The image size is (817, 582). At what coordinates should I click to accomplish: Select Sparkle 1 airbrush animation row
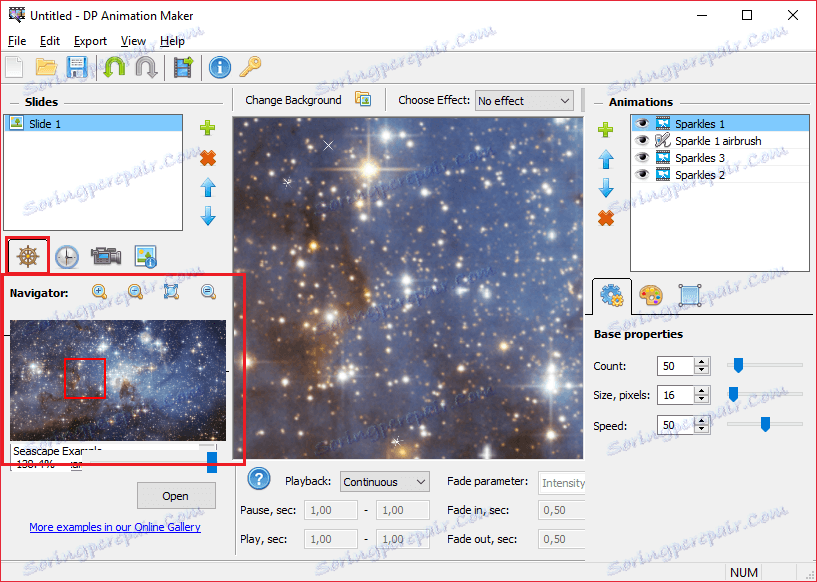[x=721, y=141]
